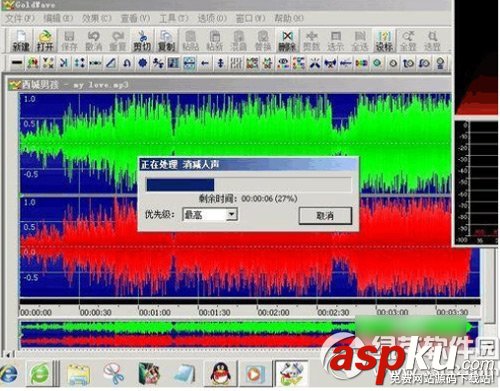Click the GoldWave taskbar button
500x391 pixels.
pos(291,373)
